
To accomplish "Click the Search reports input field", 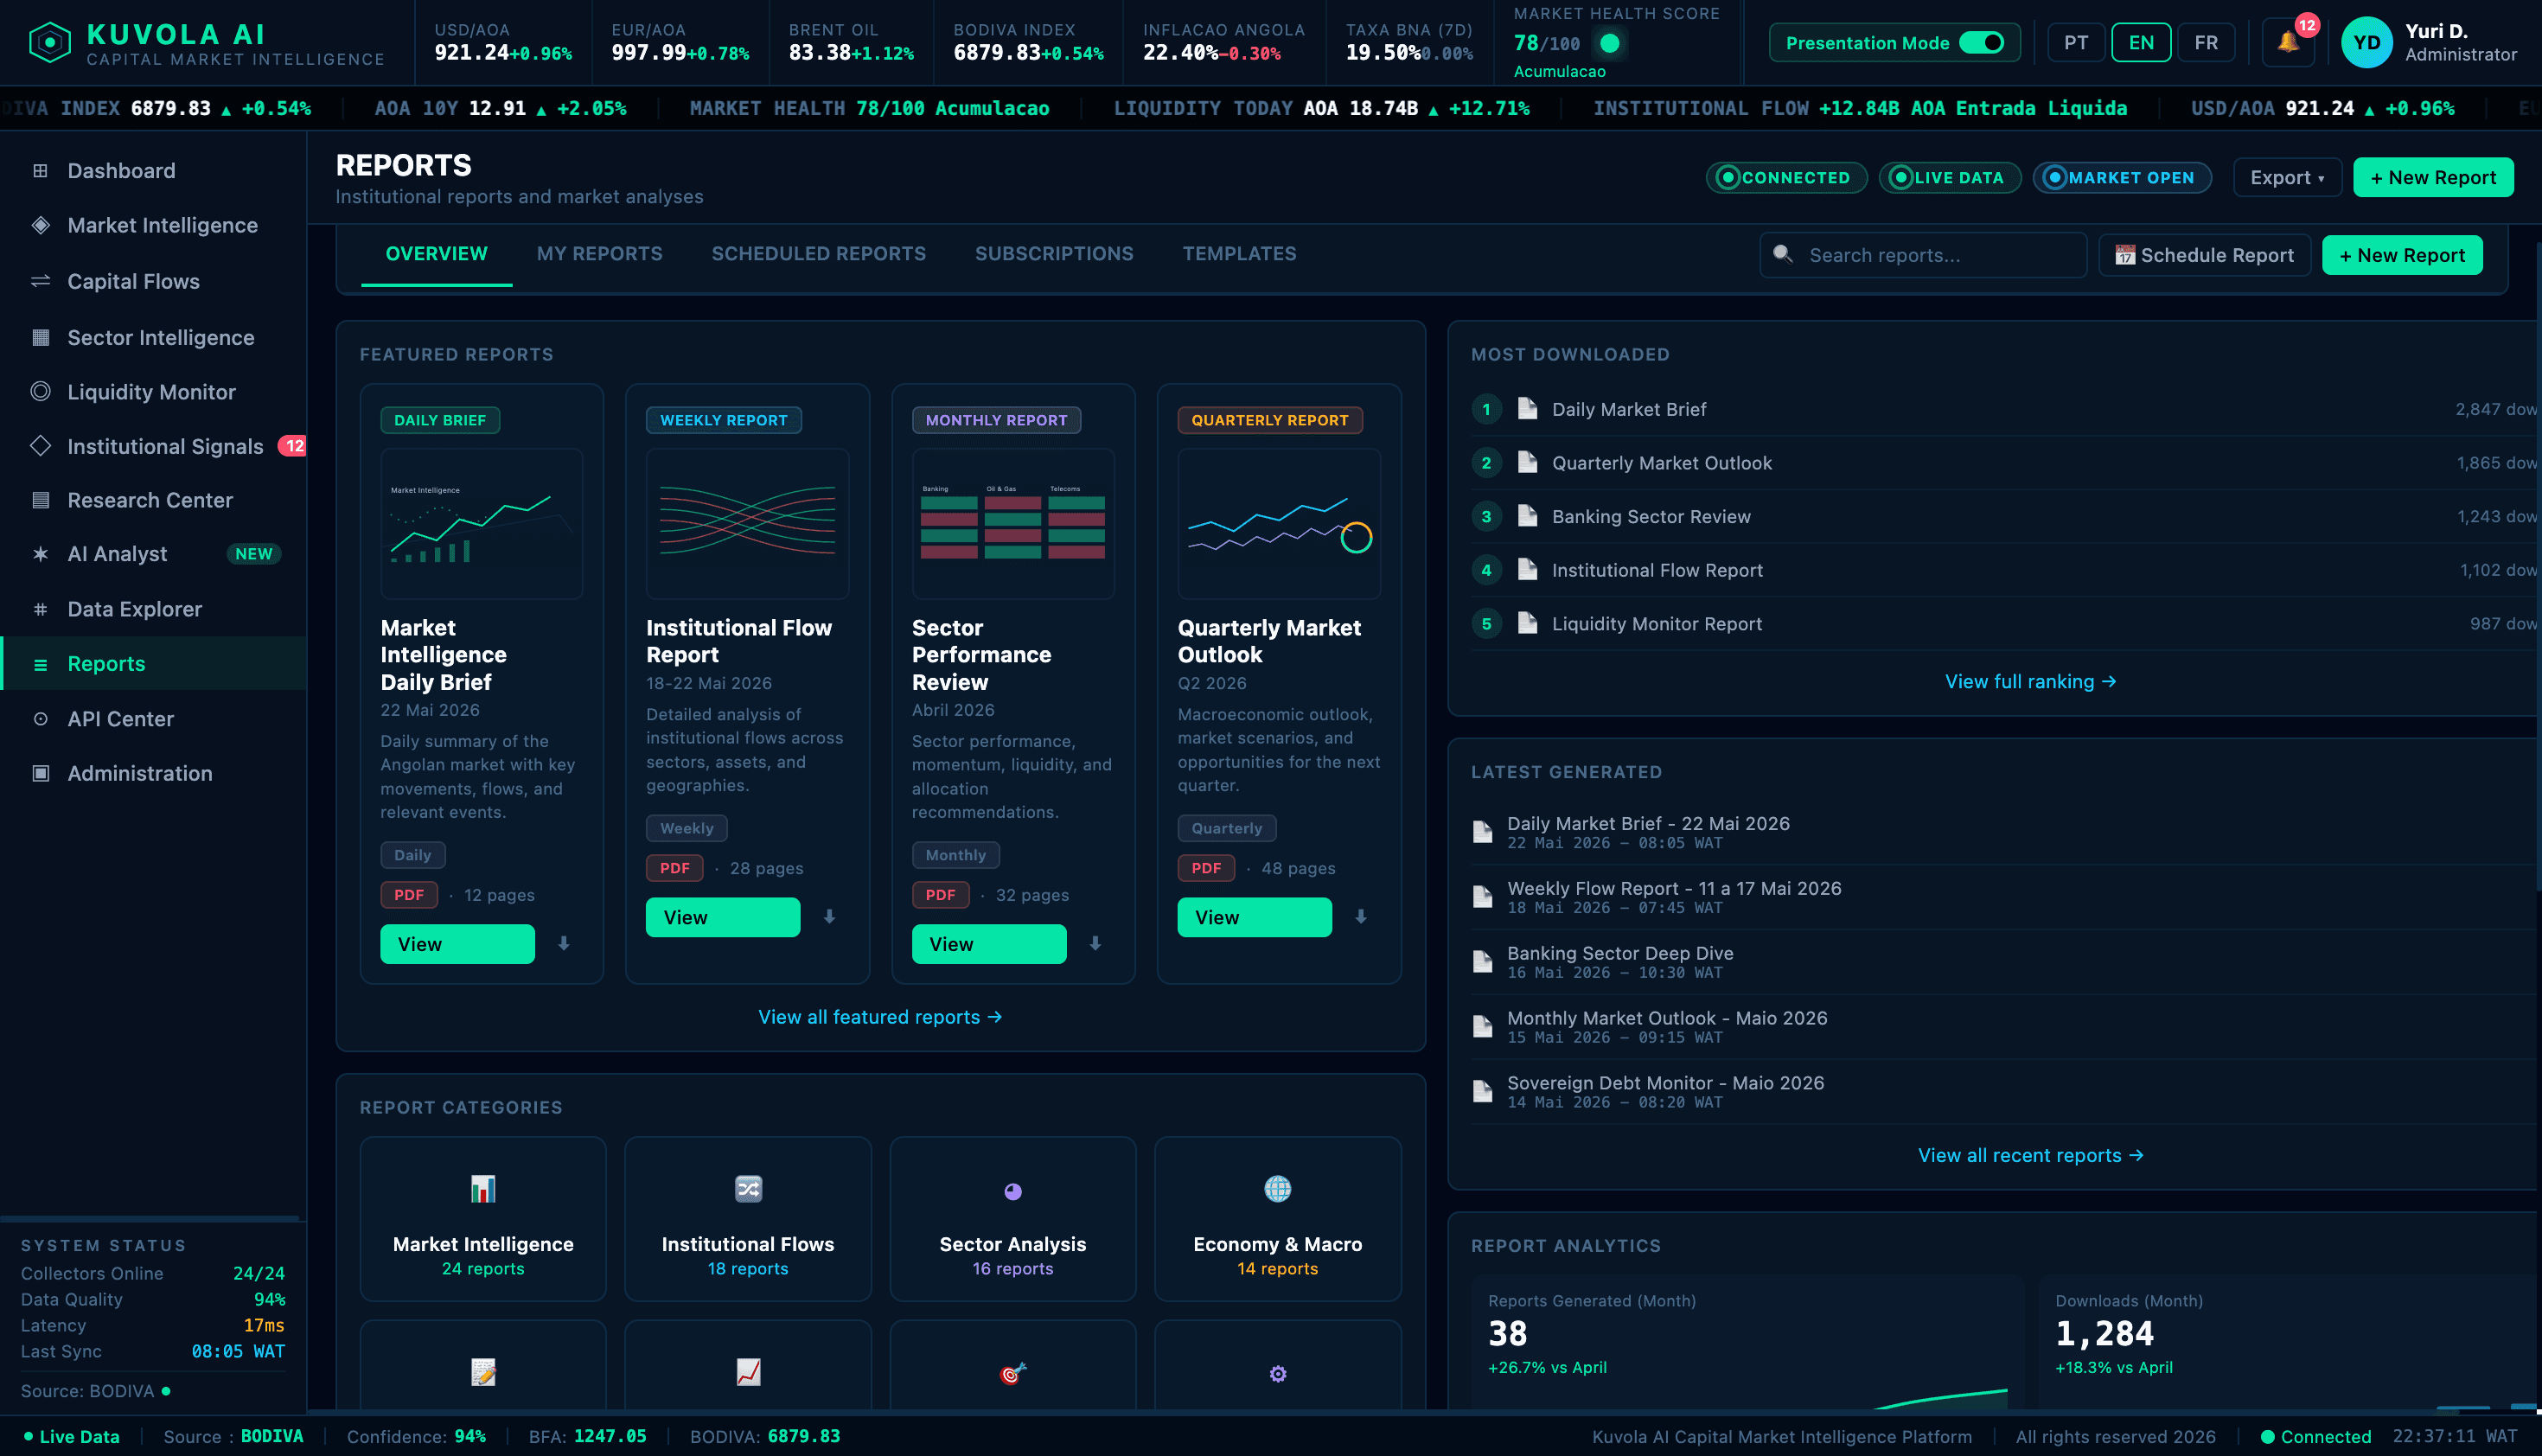I will [1922, 255].
